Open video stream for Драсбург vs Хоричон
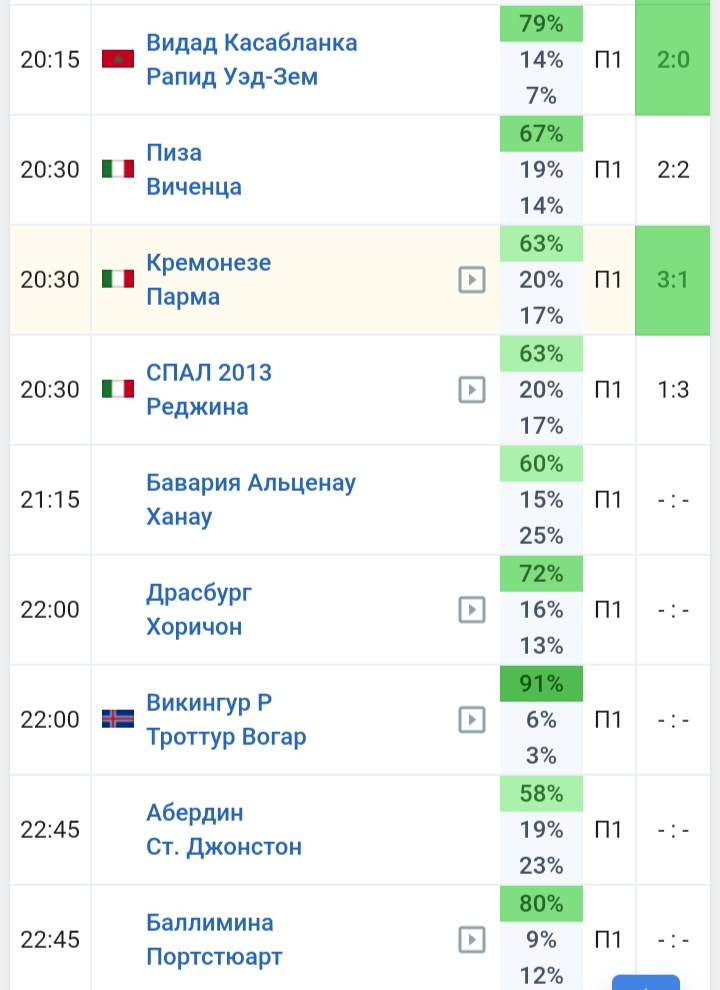Screen dimensions: 720x990 [x=471, y=610]
